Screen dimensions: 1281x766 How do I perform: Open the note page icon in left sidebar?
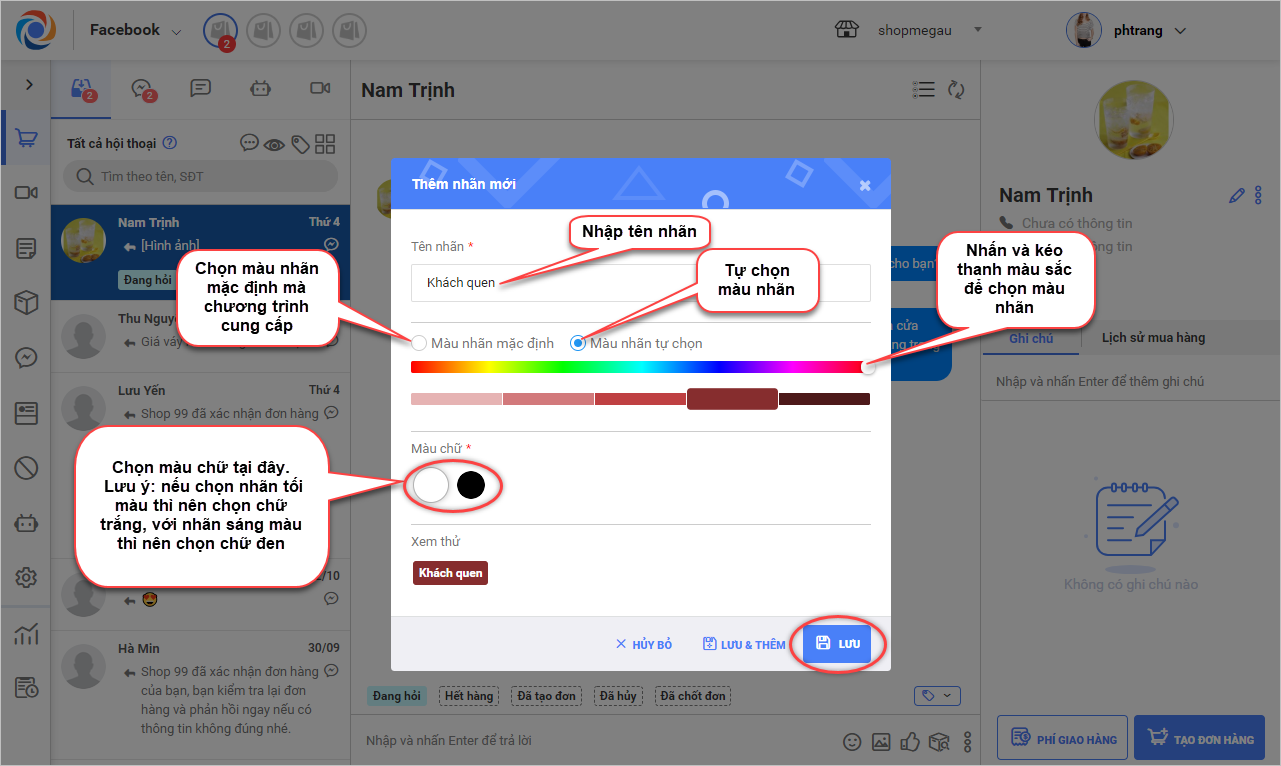[x=26, y=248]
